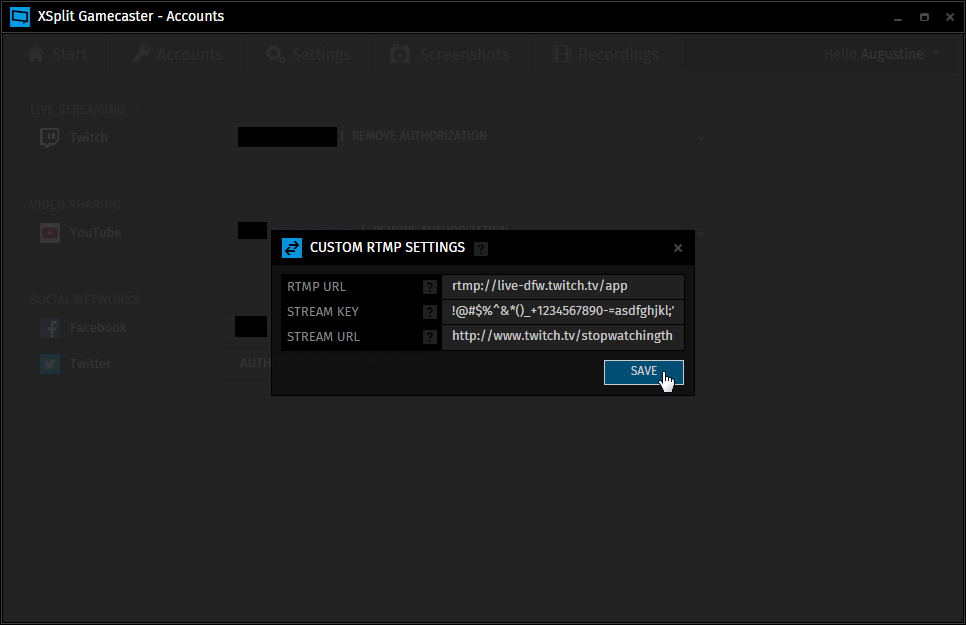Go to the Screenshots tab
Screen dimensions: 966x625
pos(450,54)
